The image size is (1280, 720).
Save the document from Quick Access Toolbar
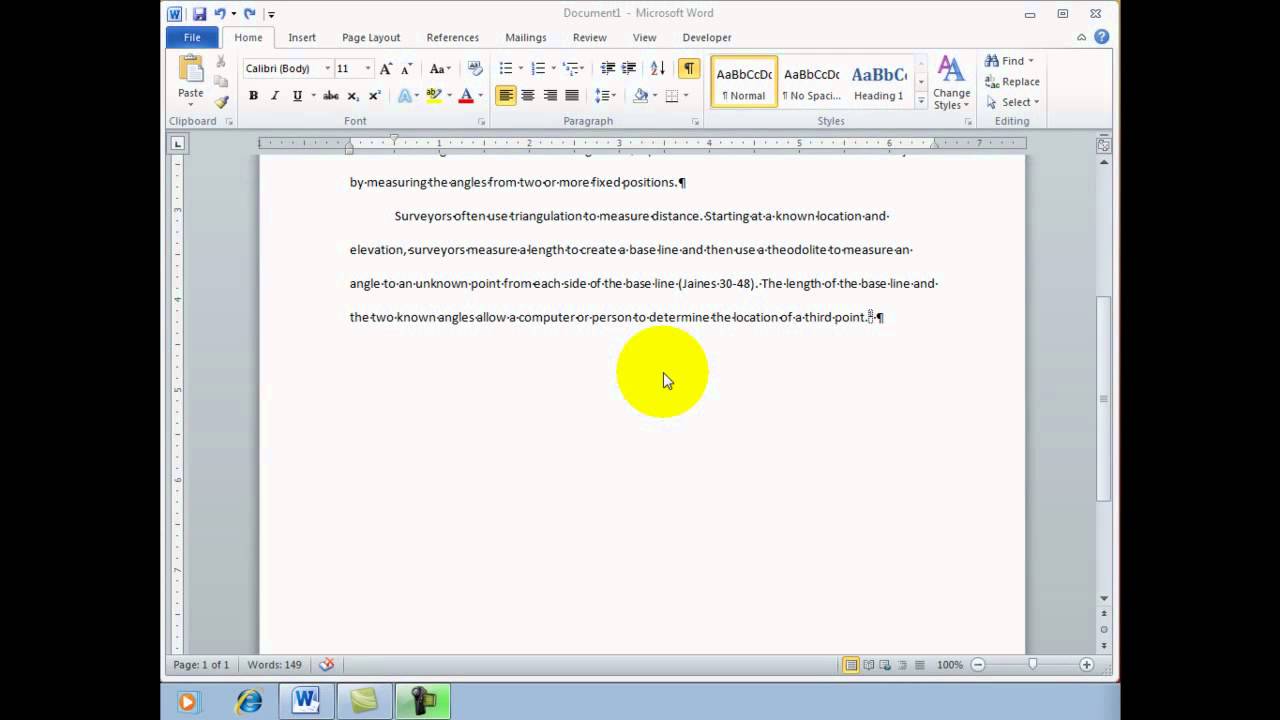pyautogui.click(x=199, y=14)
